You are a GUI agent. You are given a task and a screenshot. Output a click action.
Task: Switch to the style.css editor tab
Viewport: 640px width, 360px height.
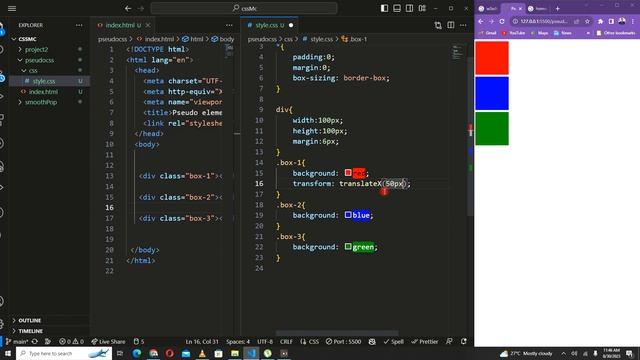point(266,25)
